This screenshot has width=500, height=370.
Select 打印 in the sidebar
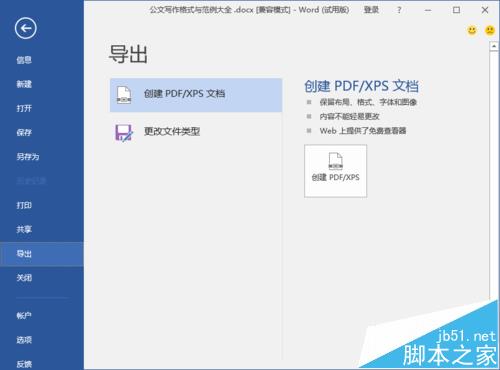click(24, 205)
